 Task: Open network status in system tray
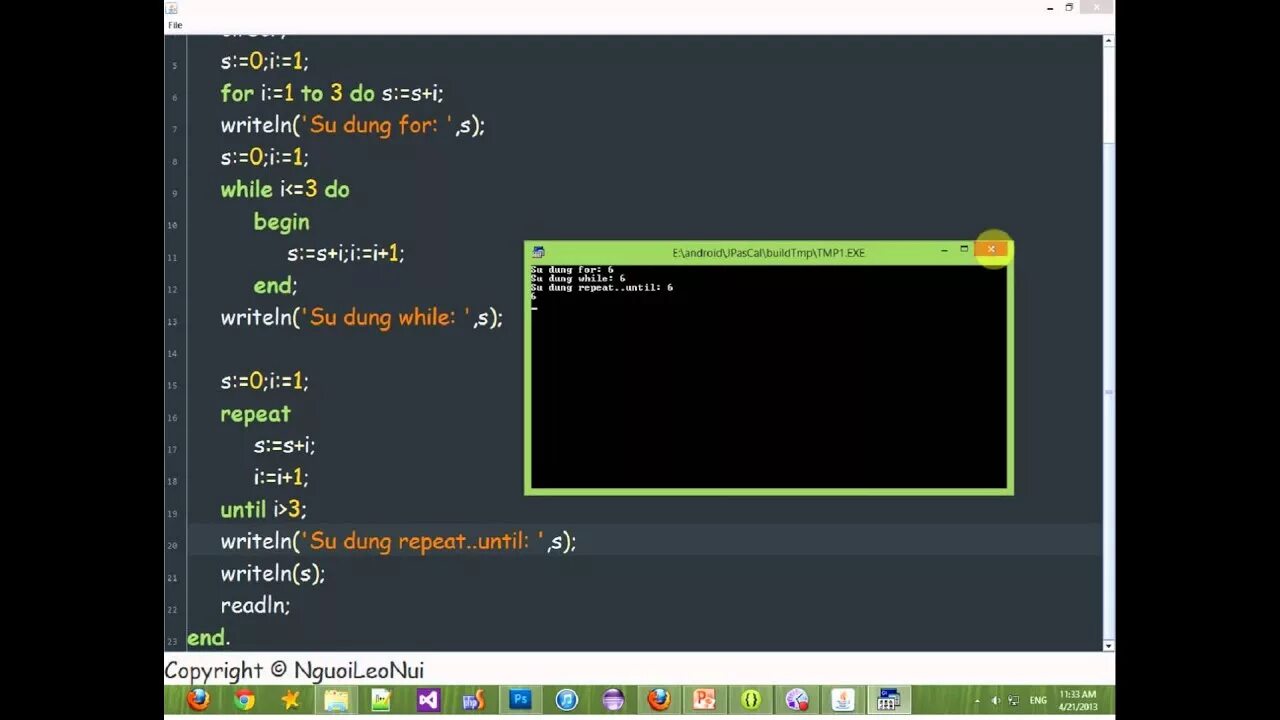1014,700
